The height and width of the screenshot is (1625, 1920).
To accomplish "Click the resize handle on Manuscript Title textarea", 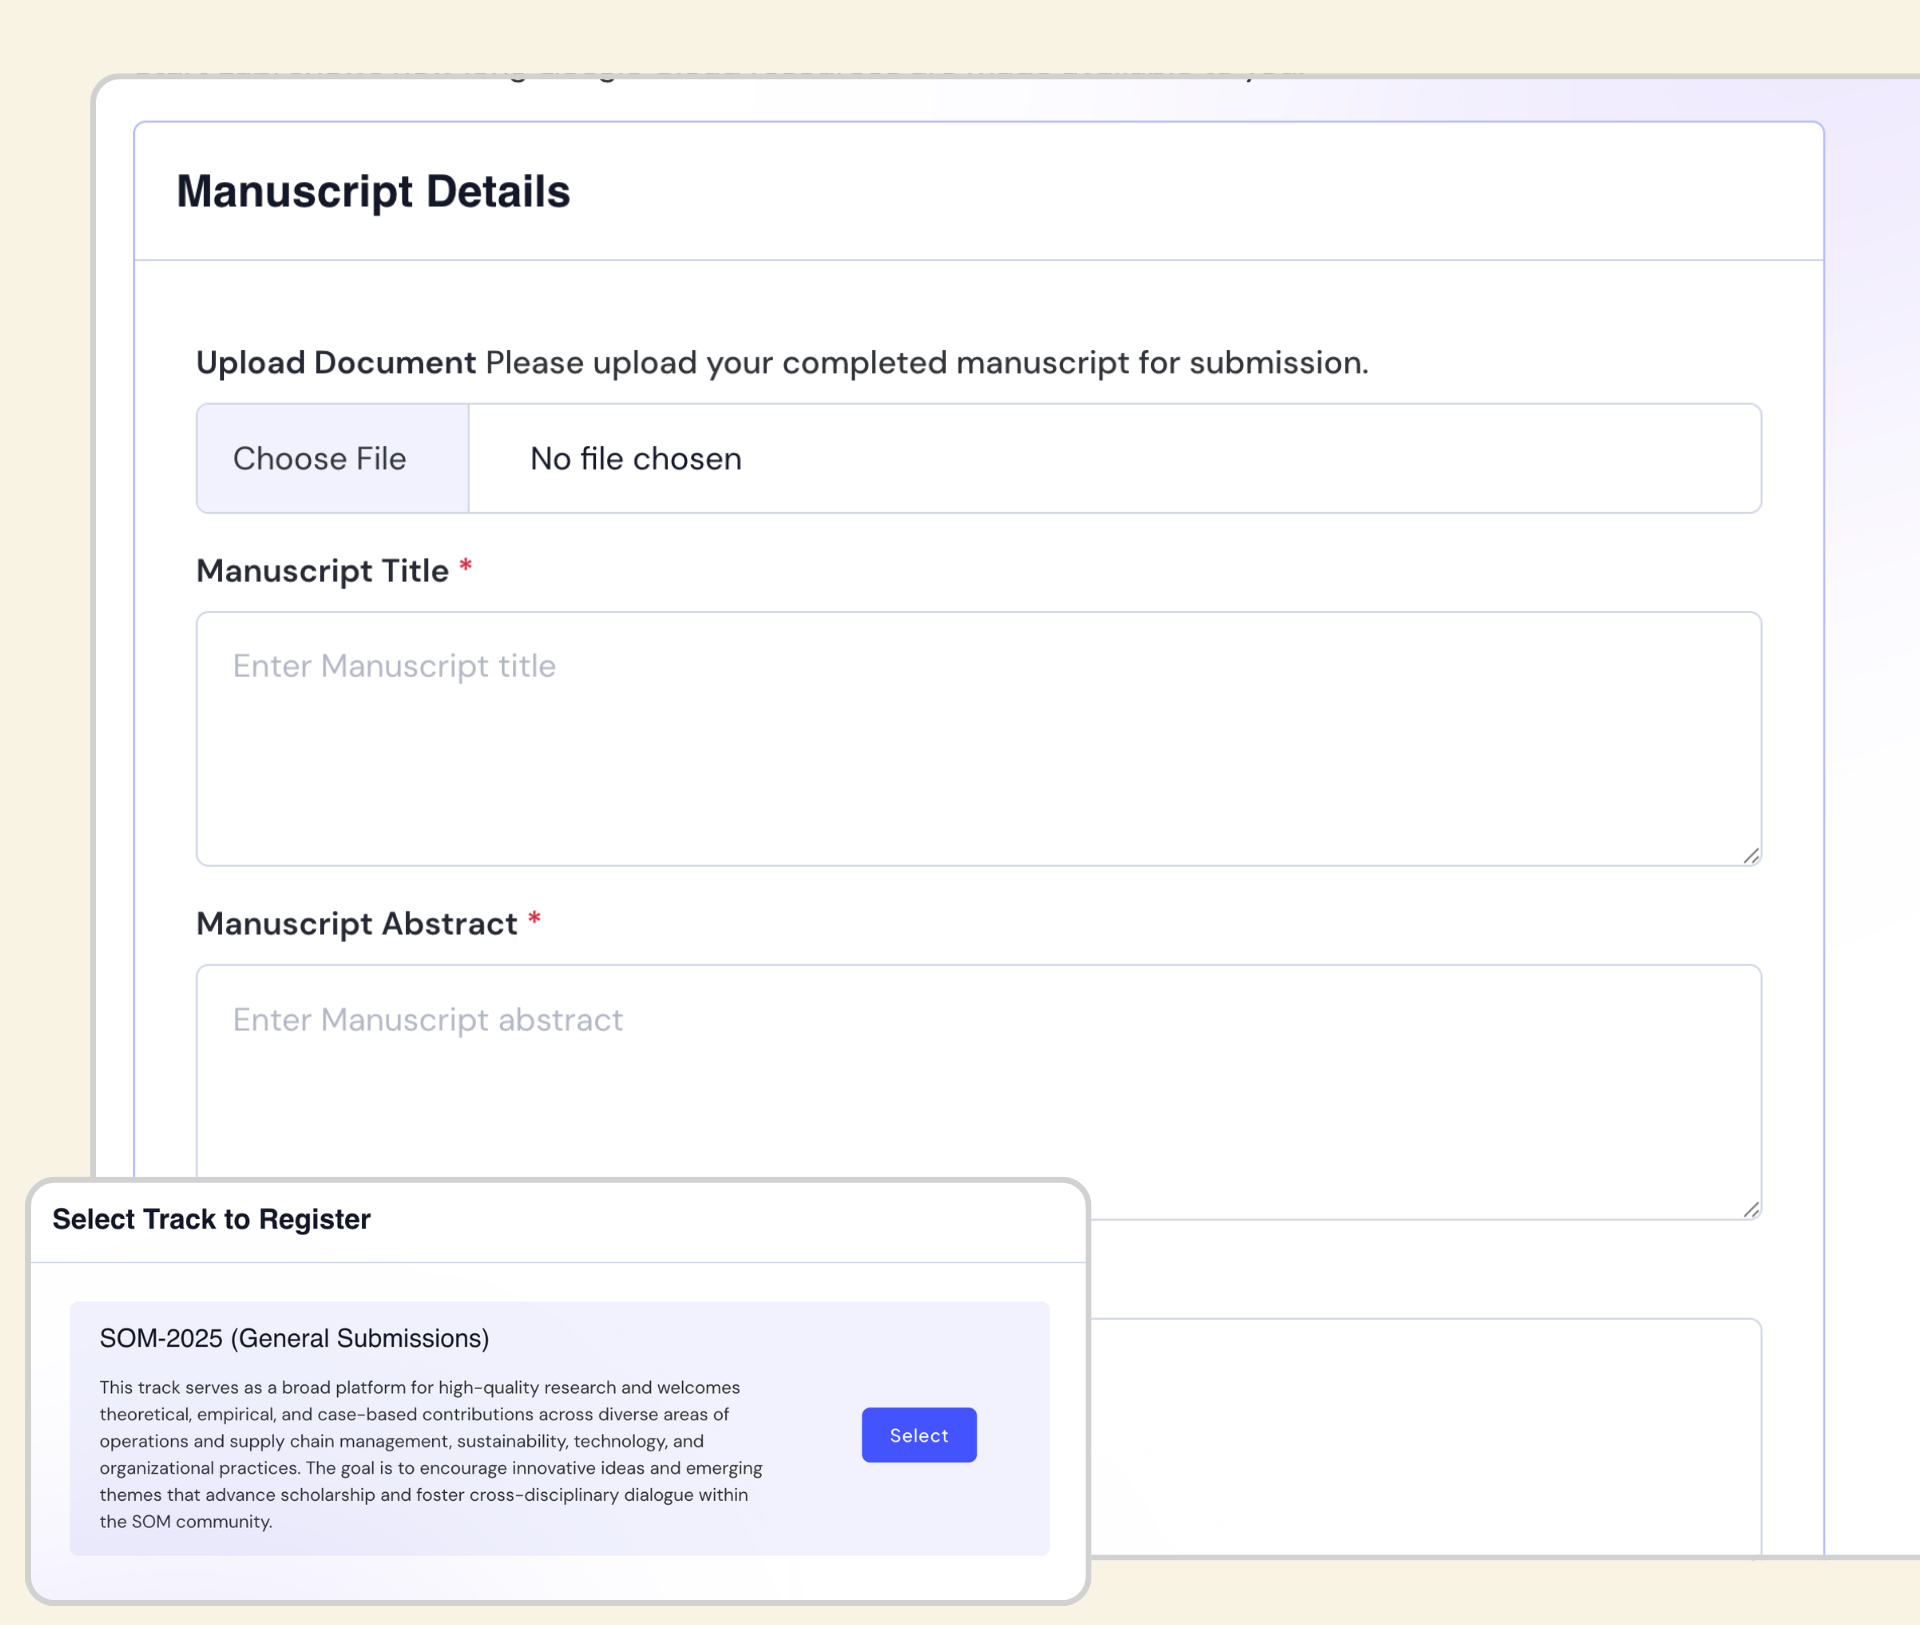I will [x=1752, y=855].
